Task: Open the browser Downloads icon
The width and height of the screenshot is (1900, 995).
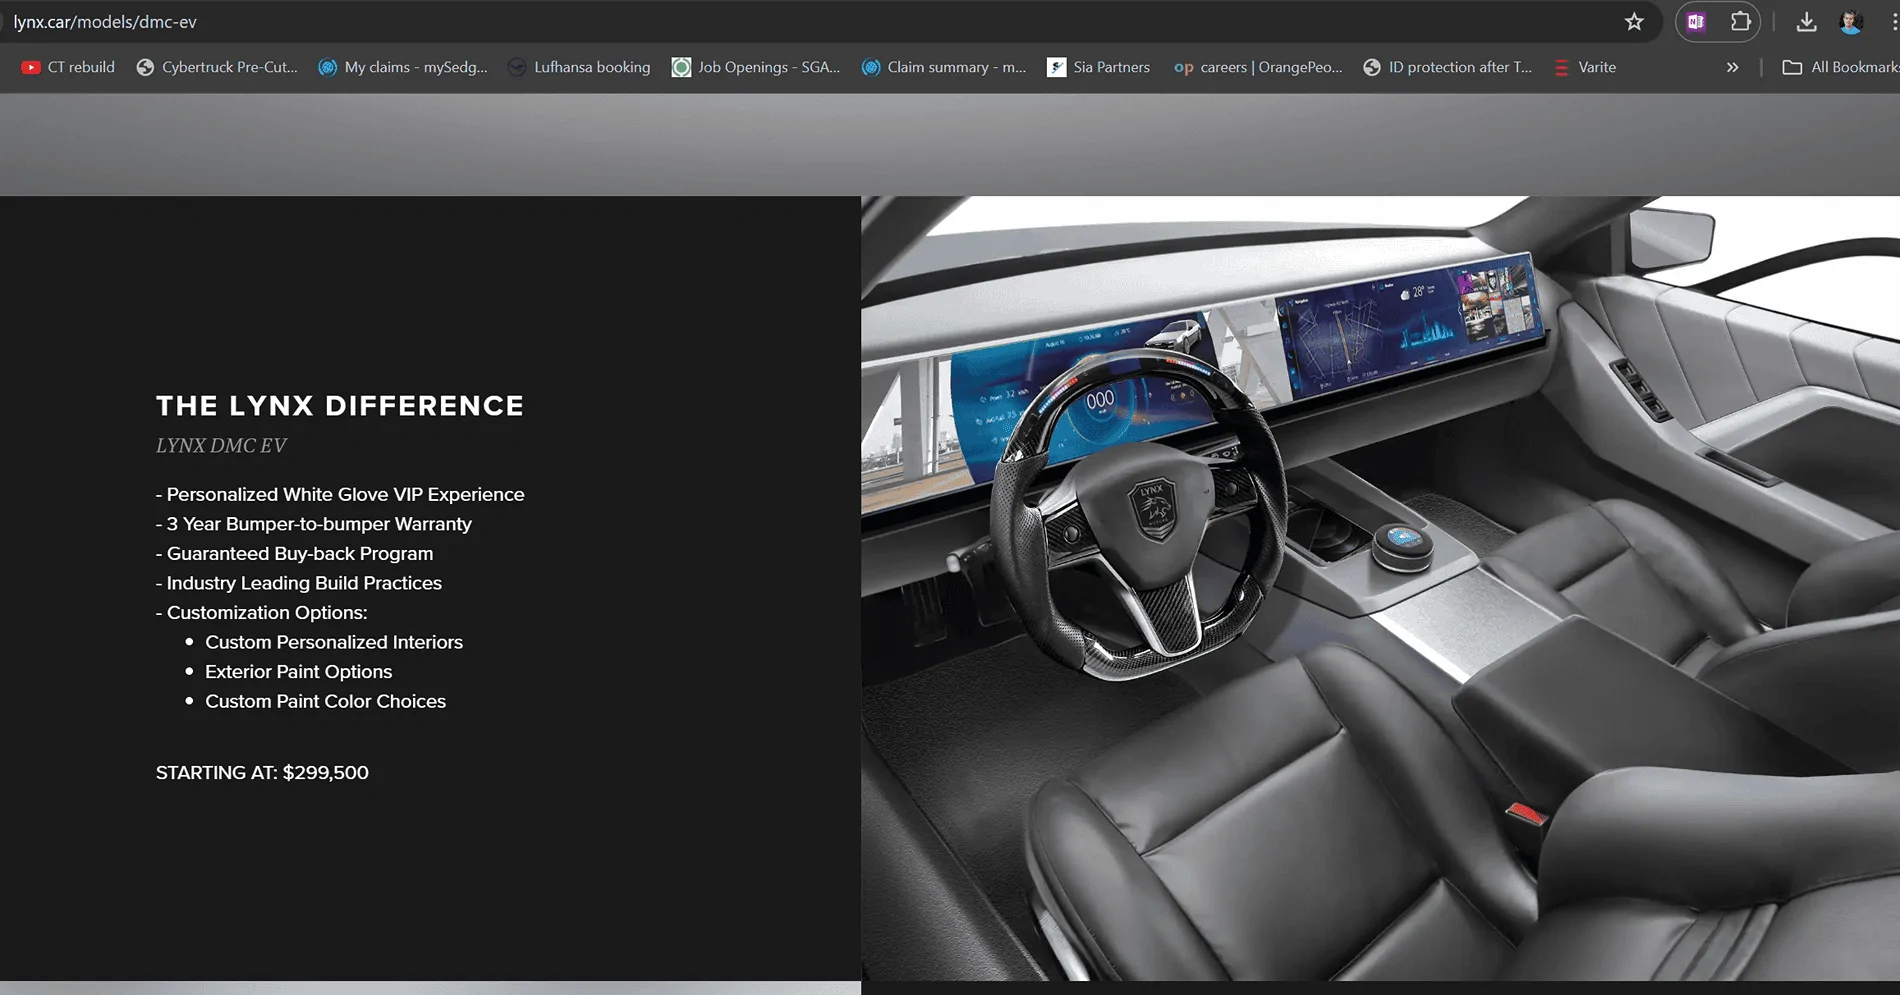Action: tap(1806, 22)
